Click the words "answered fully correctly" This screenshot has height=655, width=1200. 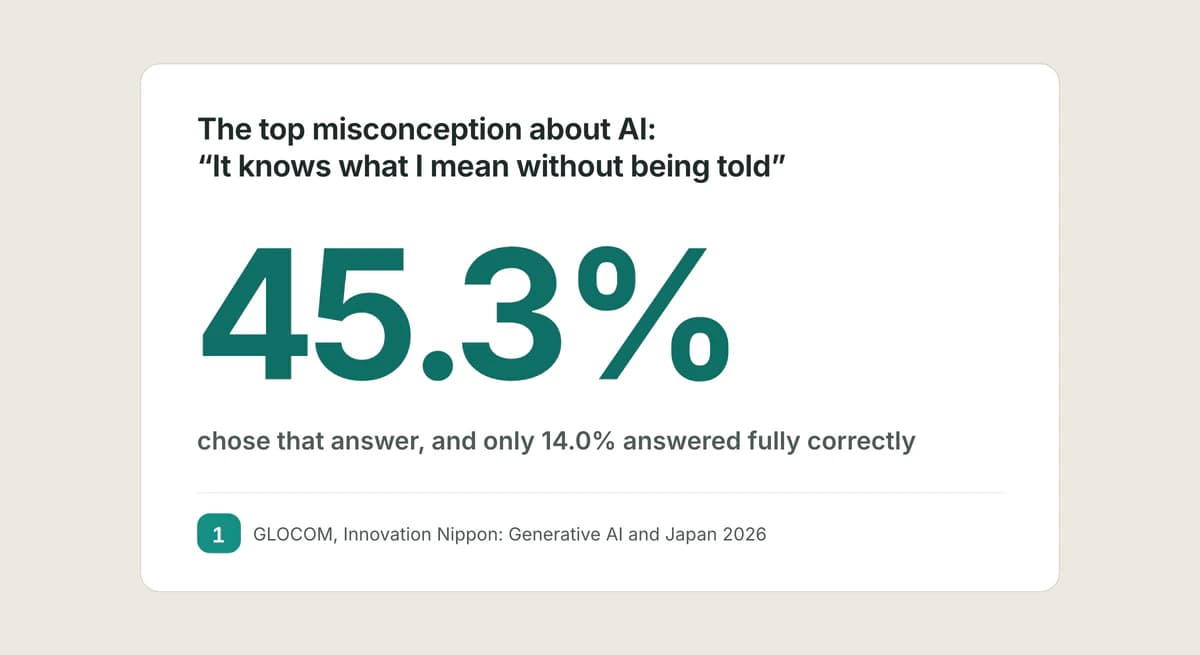(769, 441)
